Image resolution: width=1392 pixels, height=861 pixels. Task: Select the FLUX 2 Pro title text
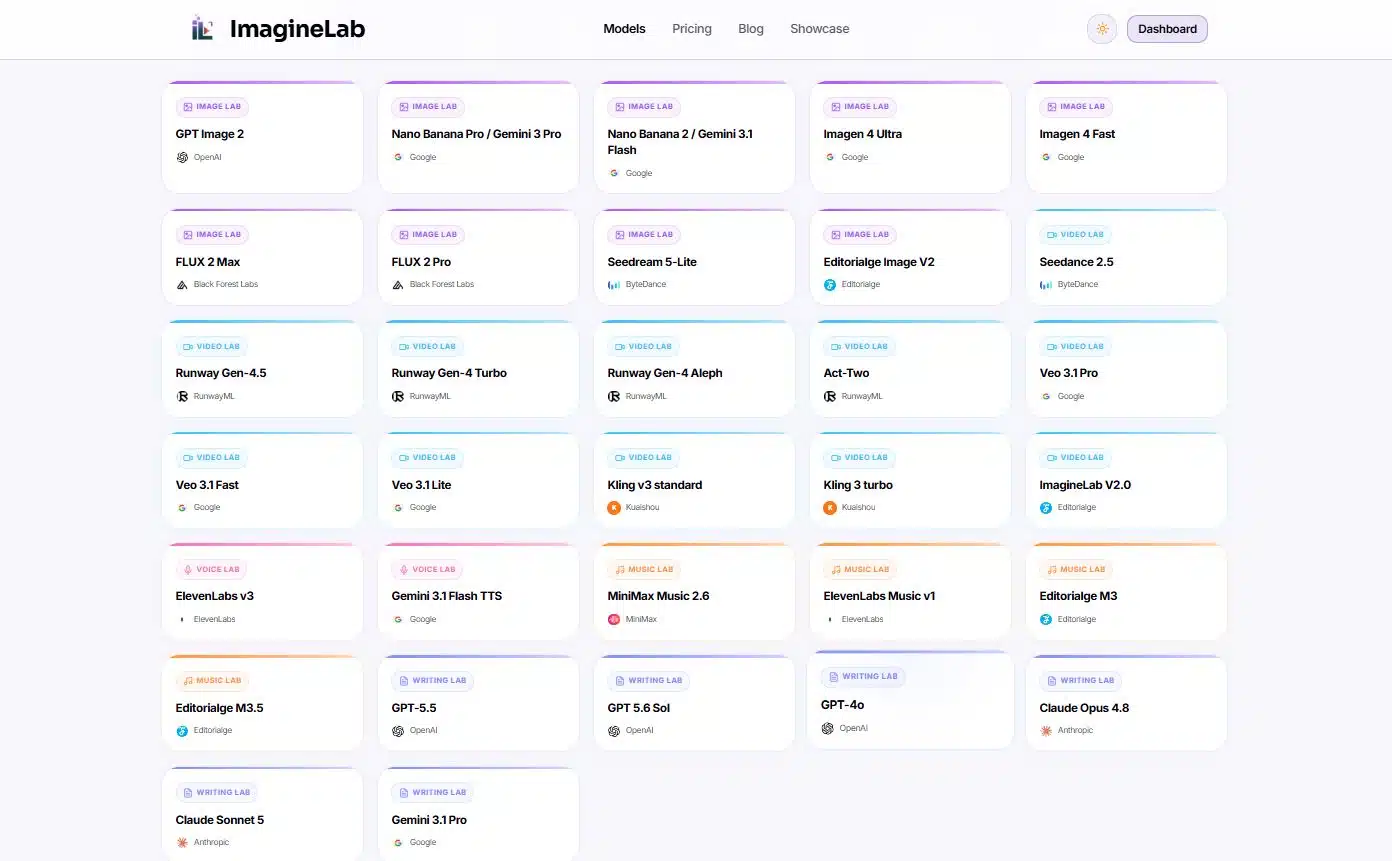coord(421,262)
